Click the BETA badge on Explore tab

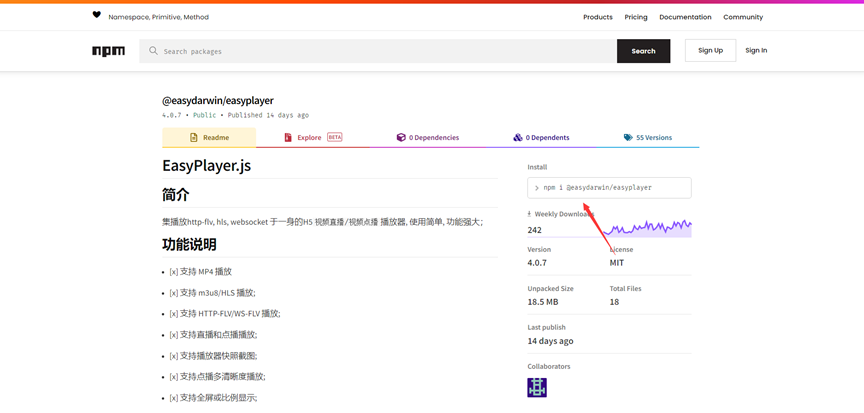pyautogui.click(x=334, y=137)
